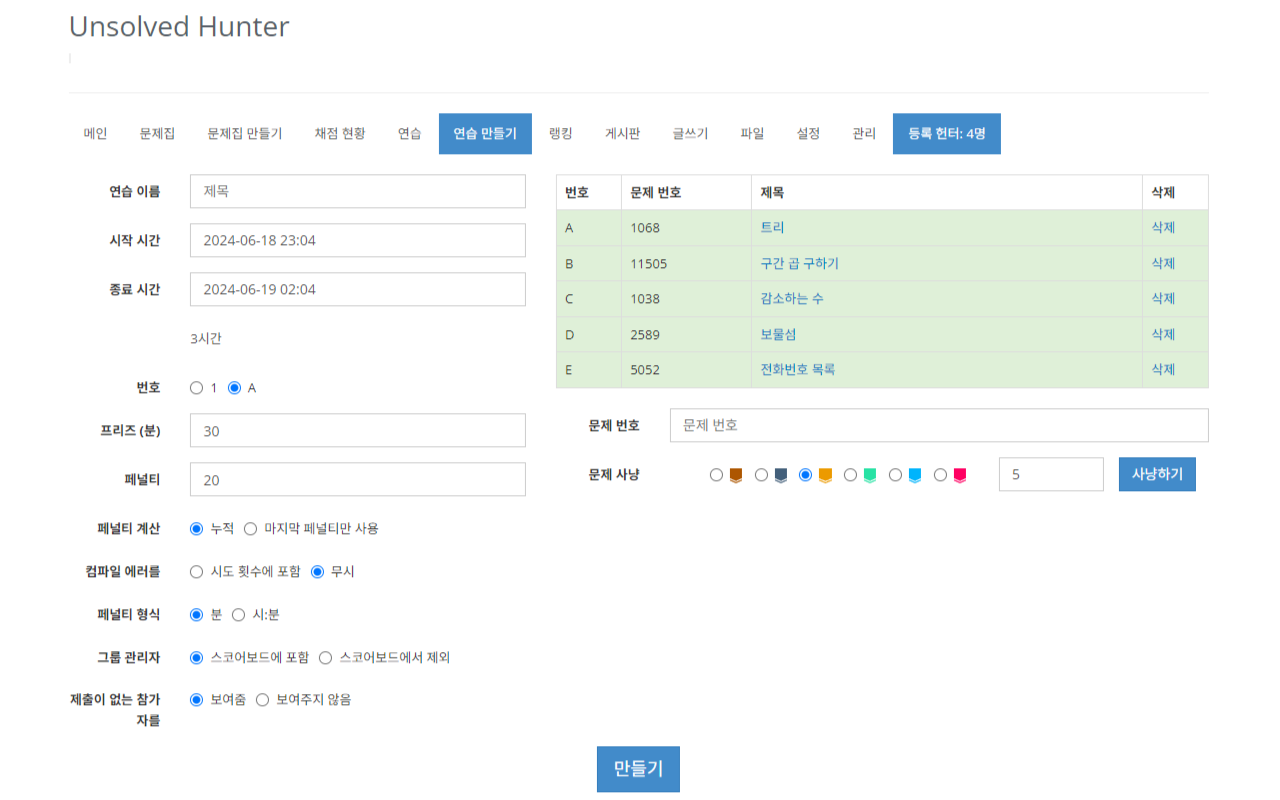Select numbering option A

pyautogui.click(x=235, y=388)
